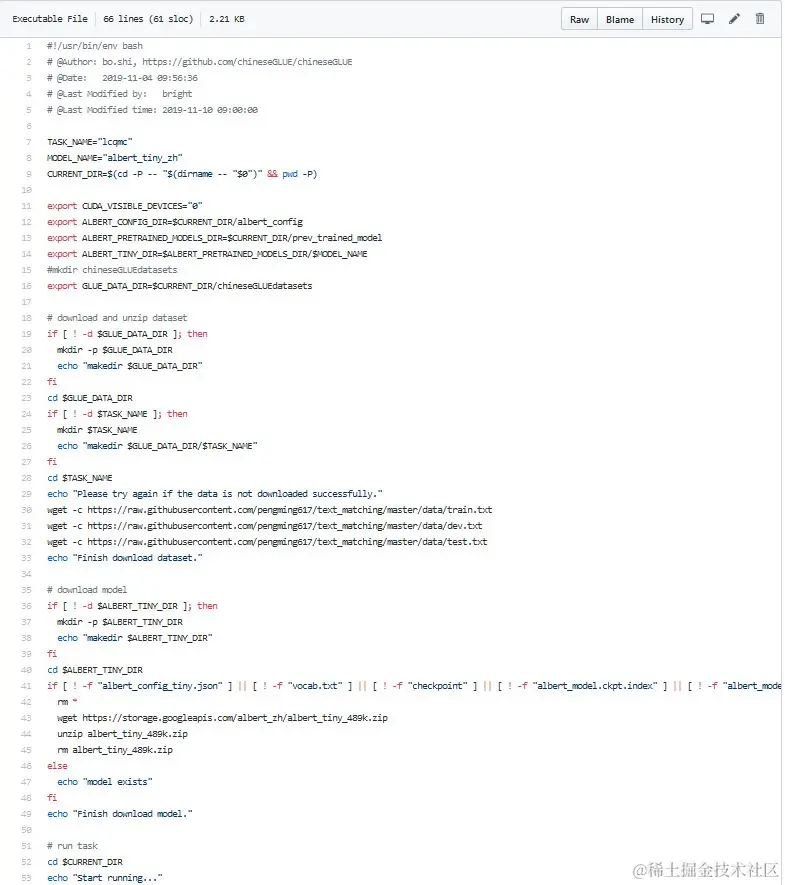Open the Raw file view
Viewport: 785px width, 885px height.
pos(580,19)
